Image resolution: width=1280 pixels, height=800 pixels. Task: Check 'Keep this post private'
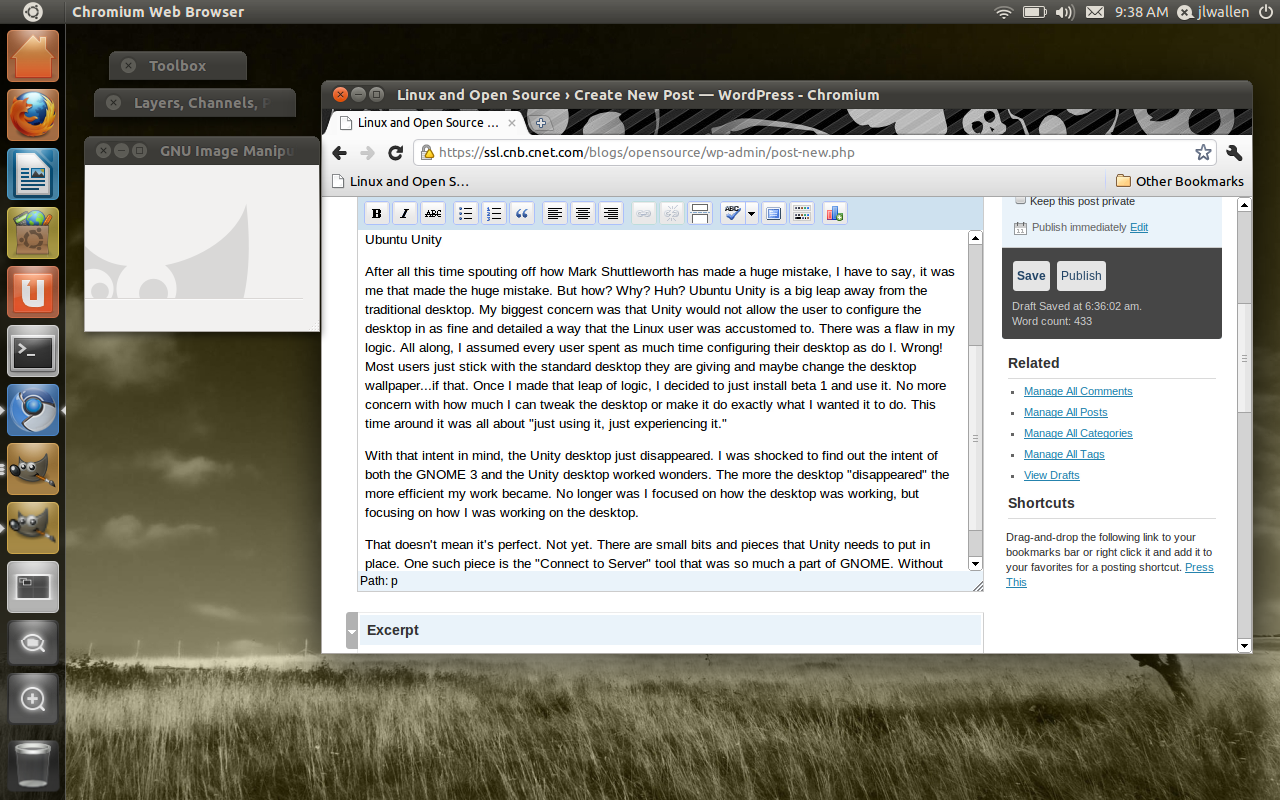click(1021, 200)
